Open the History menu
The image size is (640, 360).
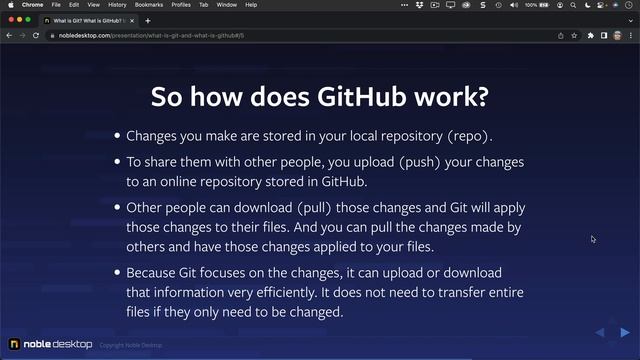[117, 5]
